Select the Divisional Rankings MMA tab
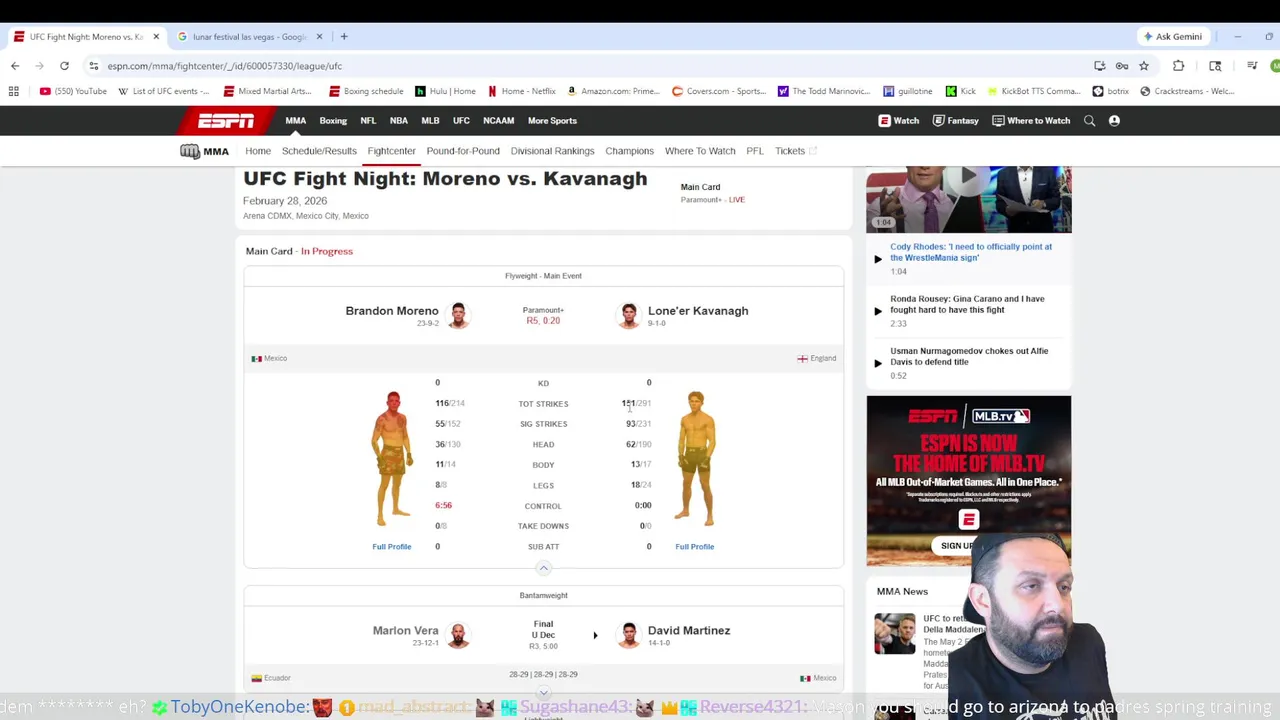Viewport: 1280px width, 720px height. 552,151
